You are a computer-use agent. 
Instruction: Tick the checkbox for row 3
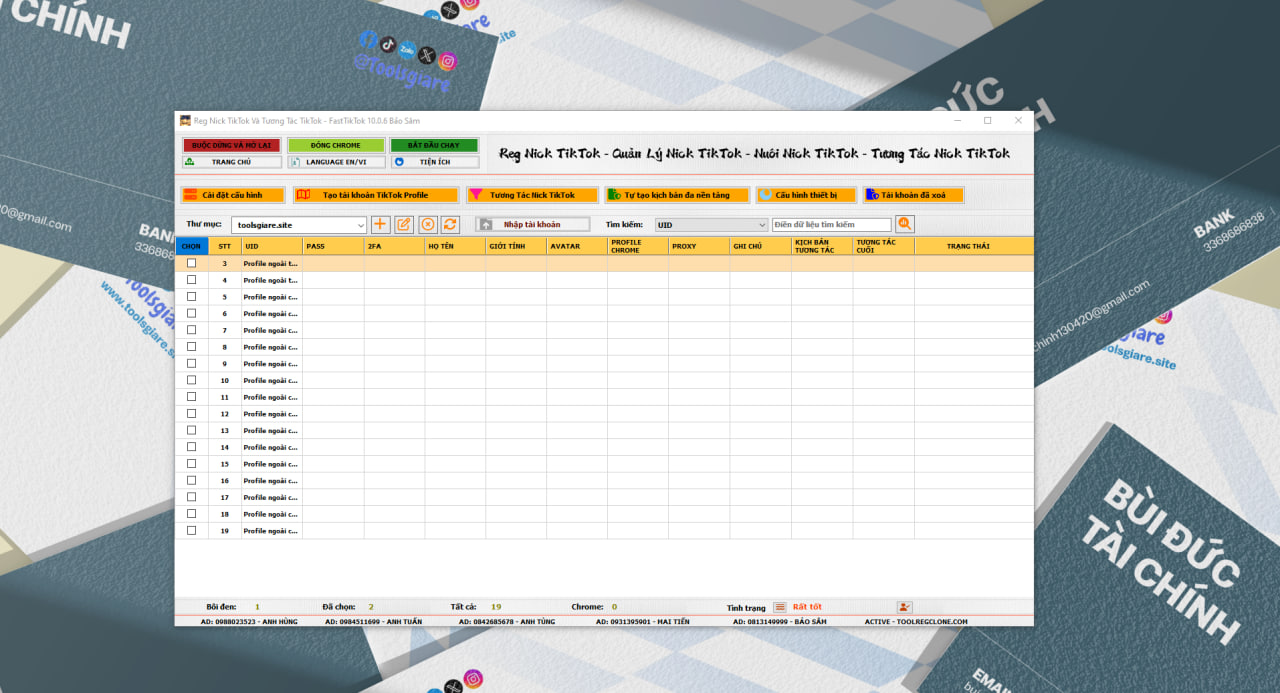pyautogui.click(x=192, y=264)
